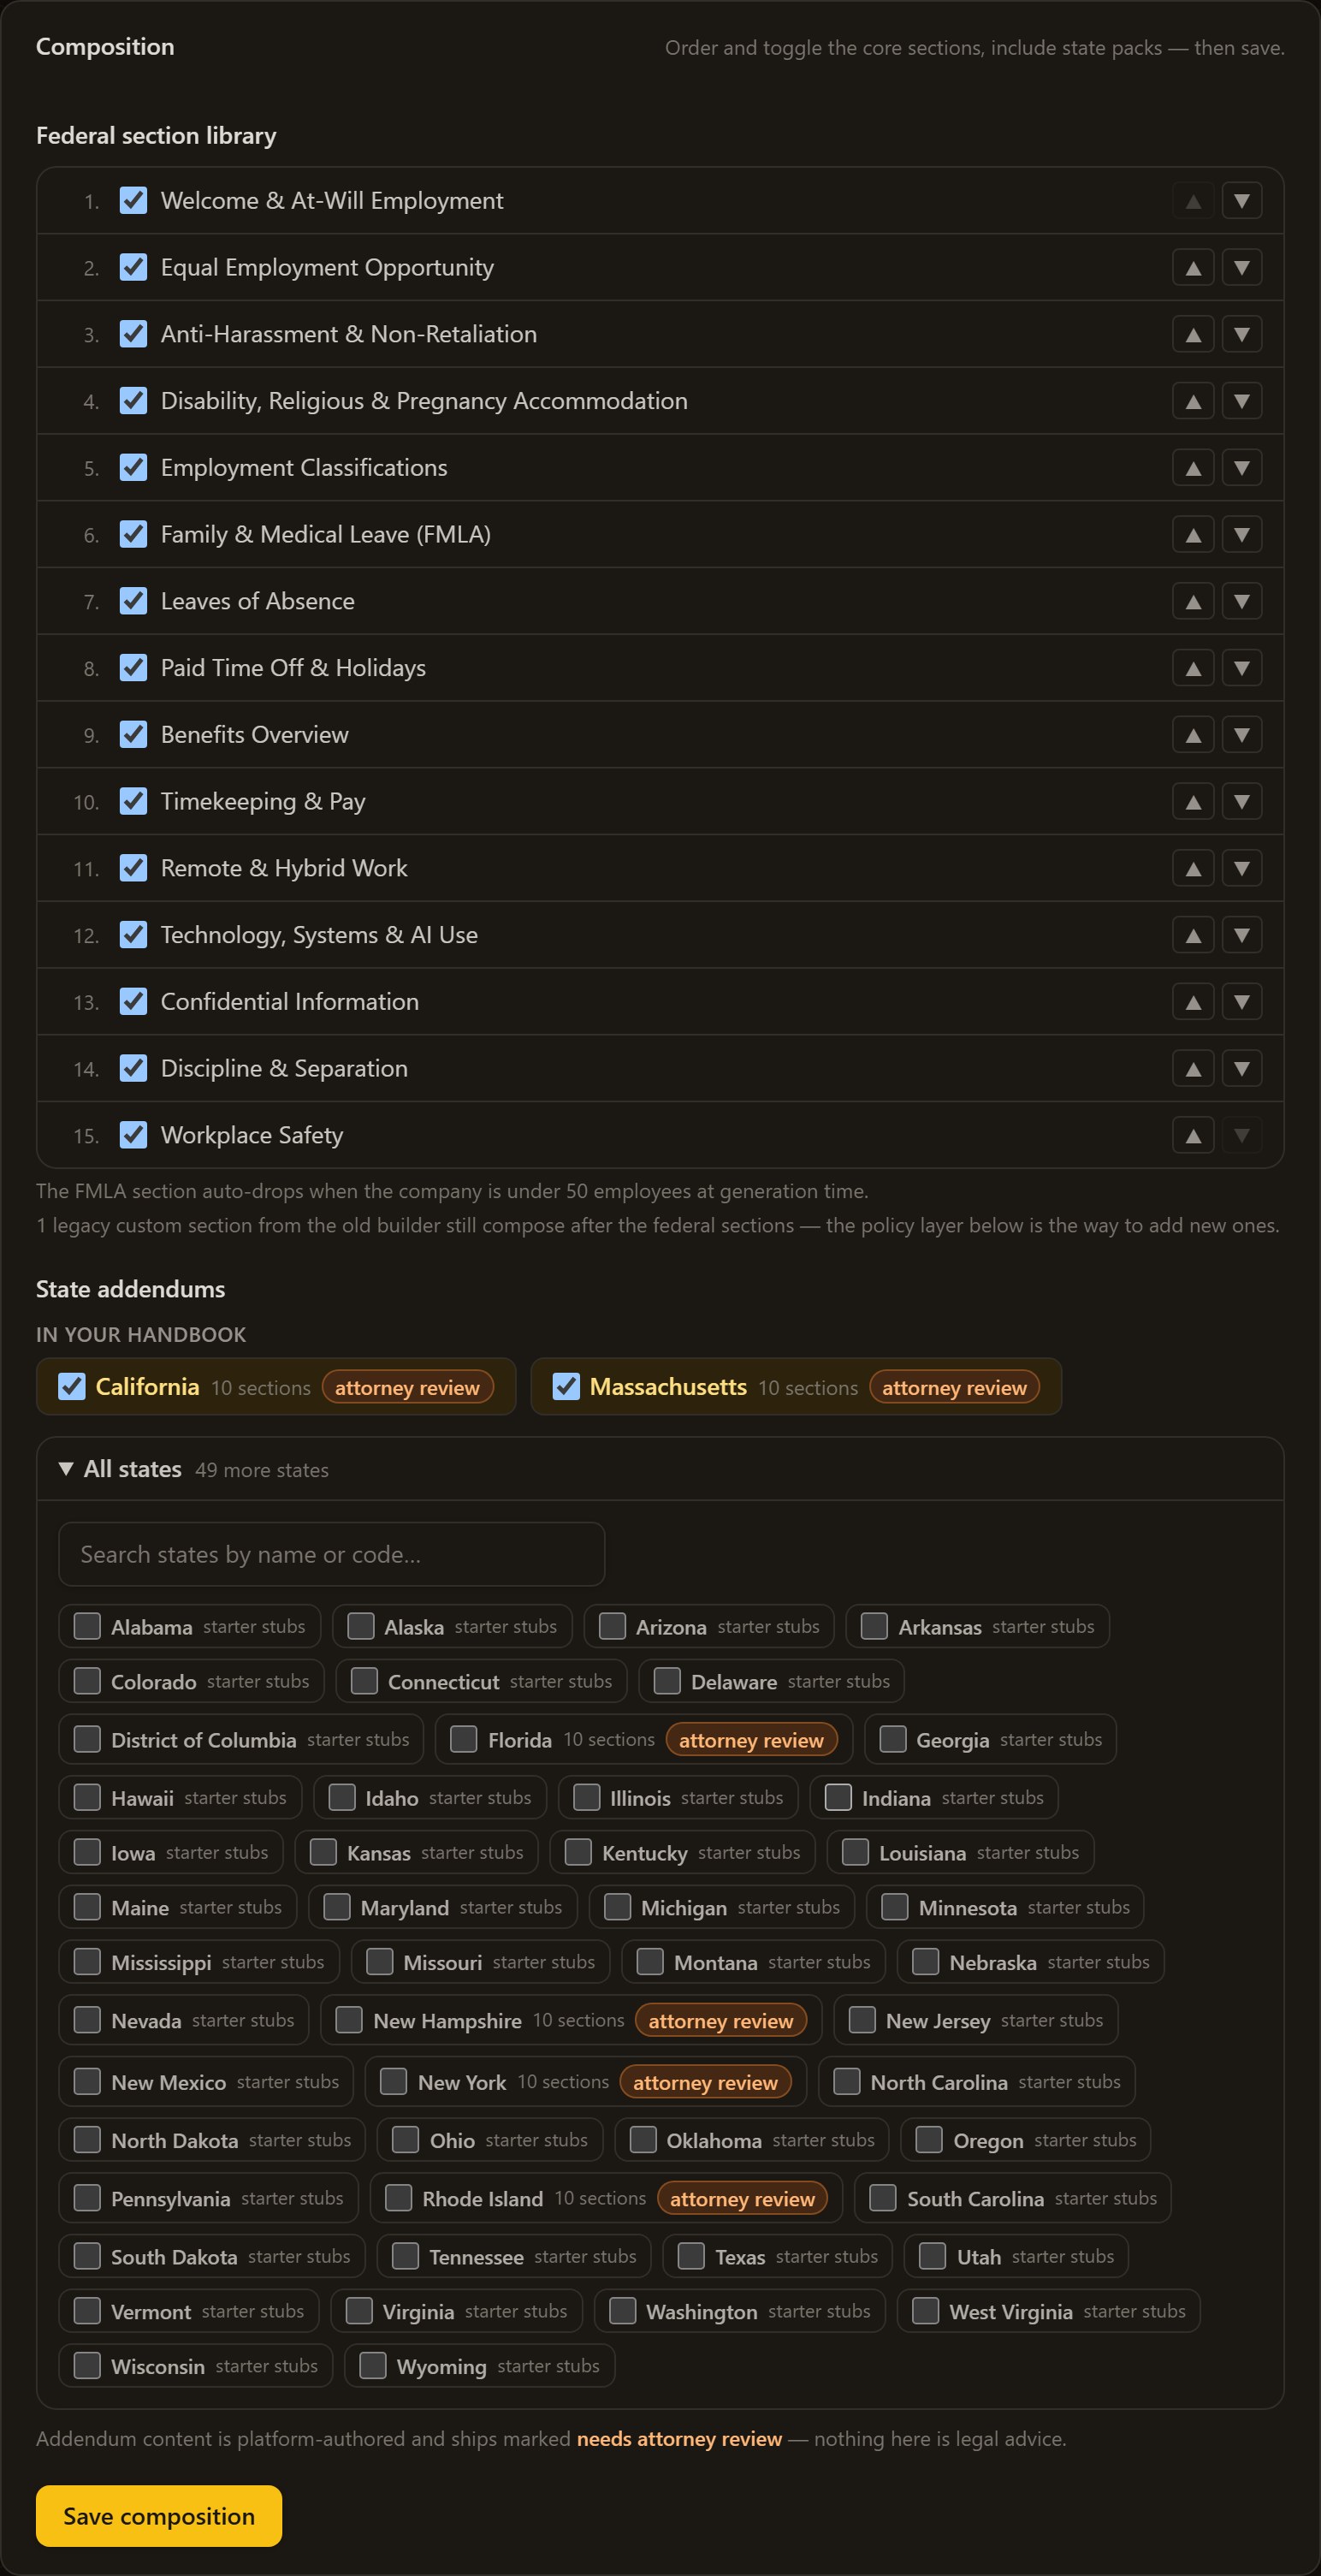Viewport: 1321px width, 2576px height.
Task: Move Timekeeping & Pay section up
Action: pos(1193,801)
